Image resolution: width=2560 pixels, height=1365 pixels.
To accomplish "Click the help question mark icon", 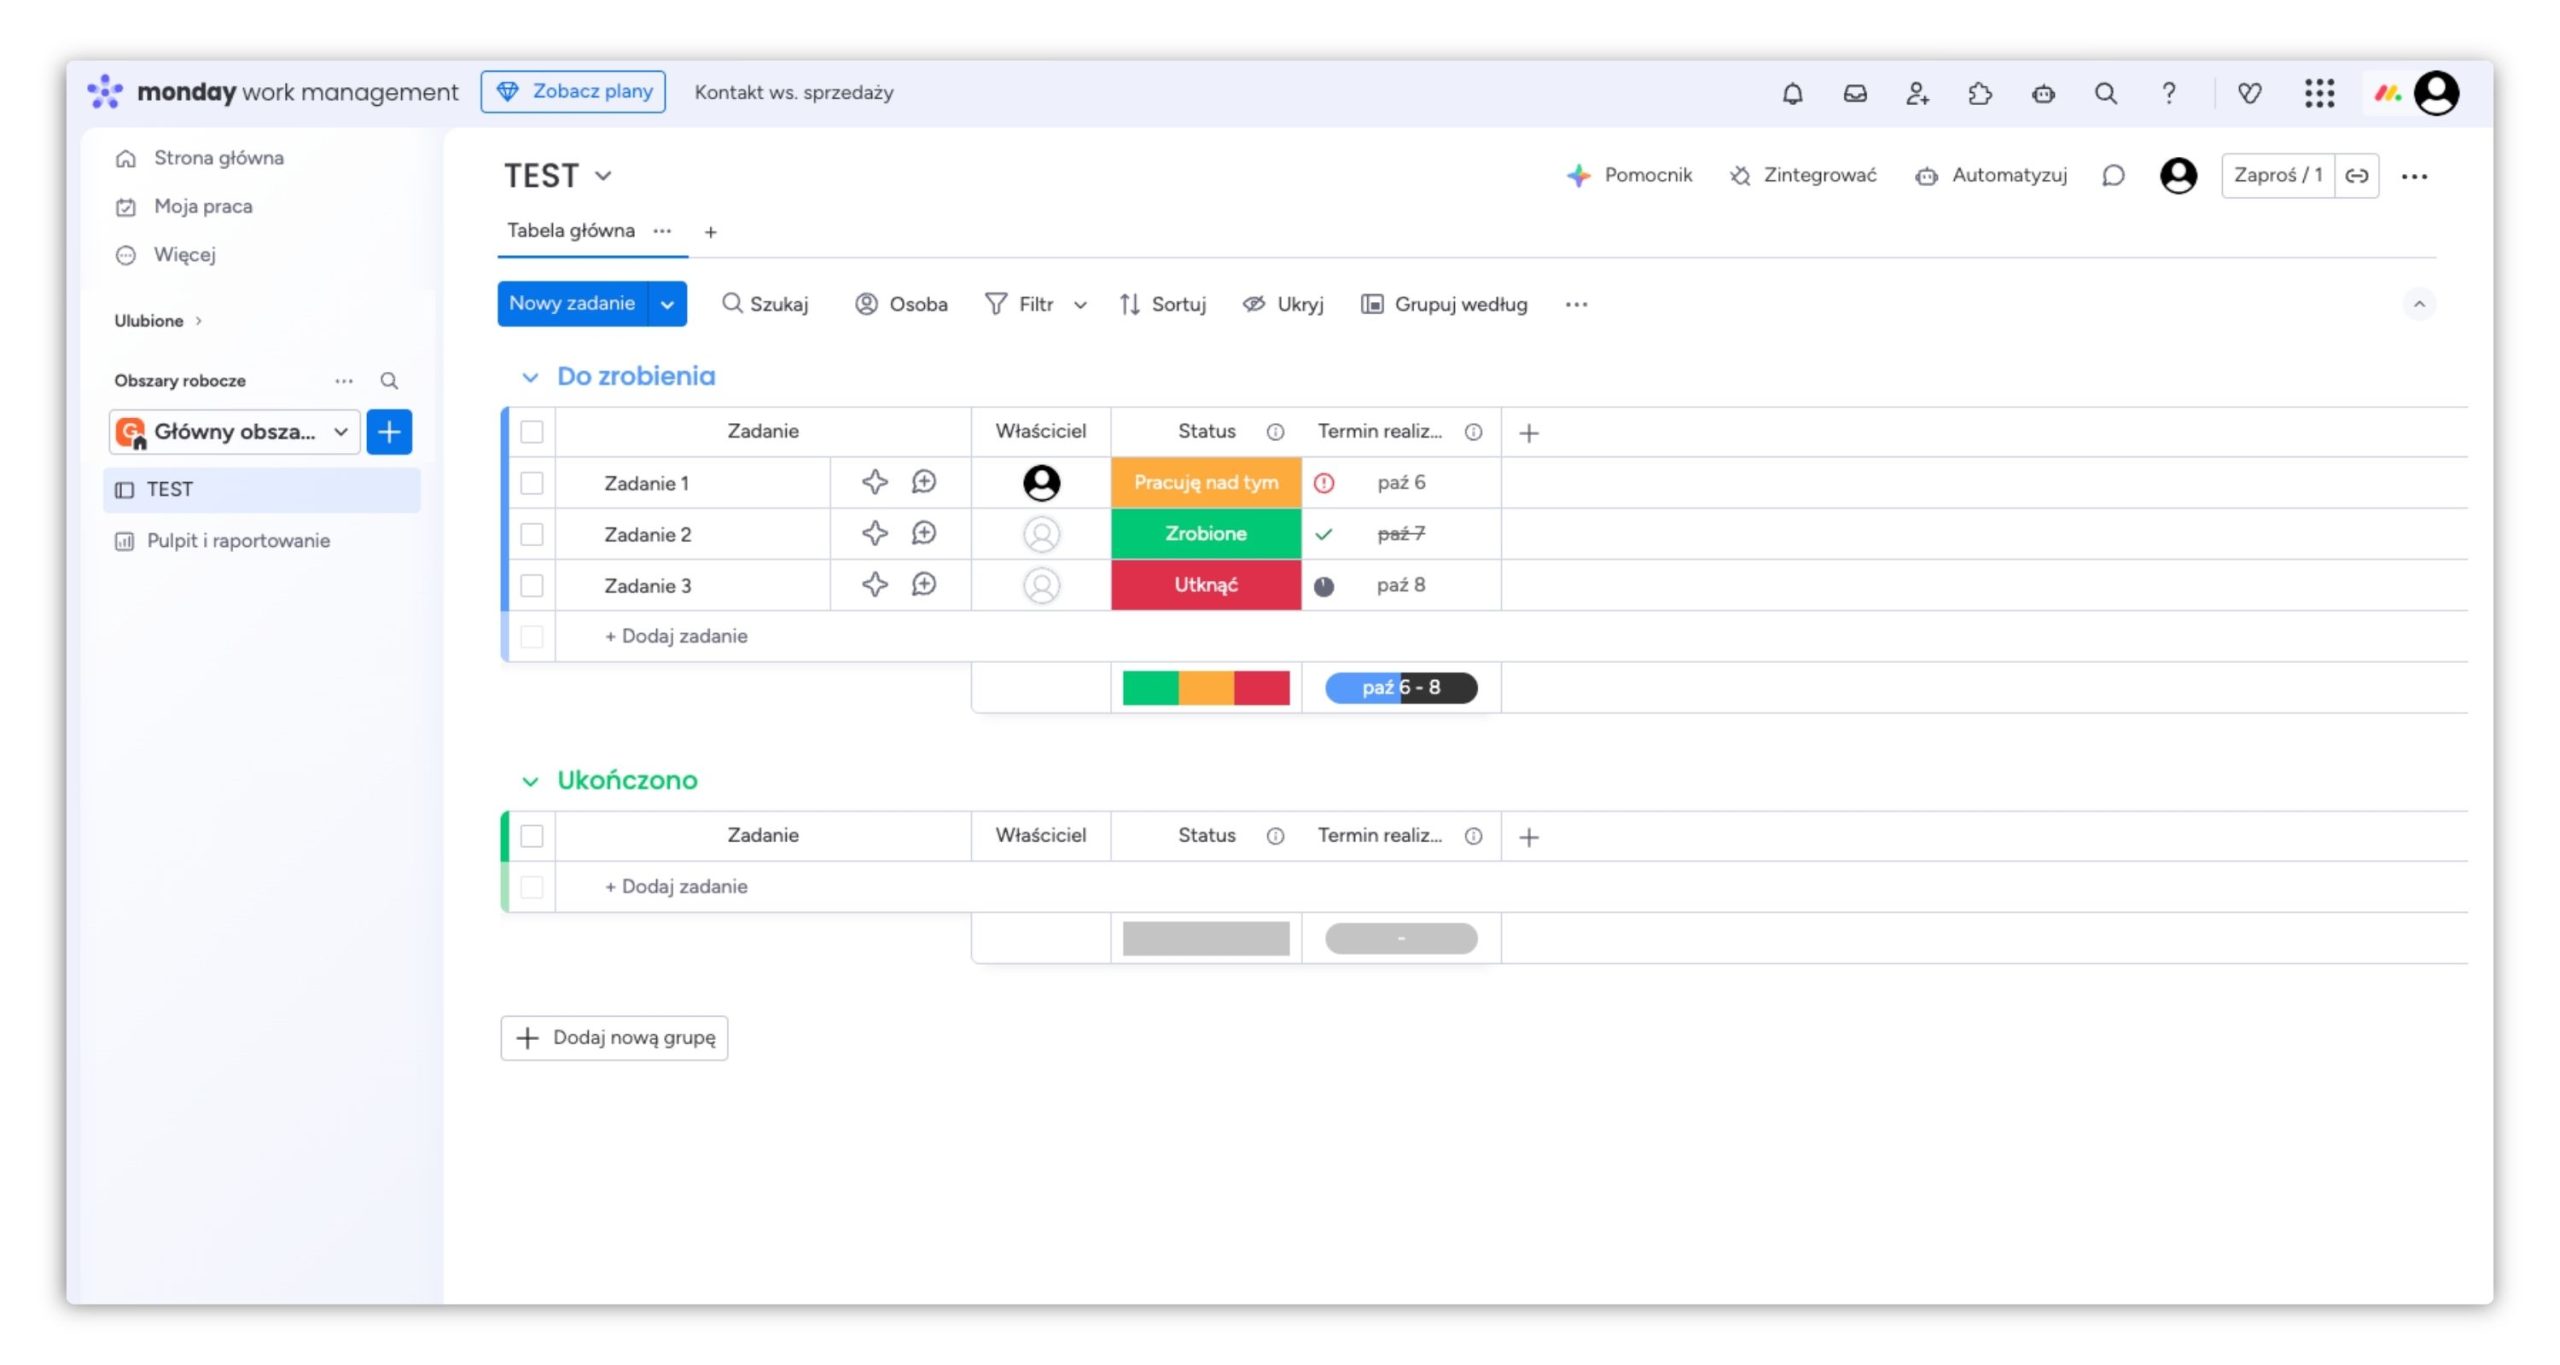I will point(2168,93).
